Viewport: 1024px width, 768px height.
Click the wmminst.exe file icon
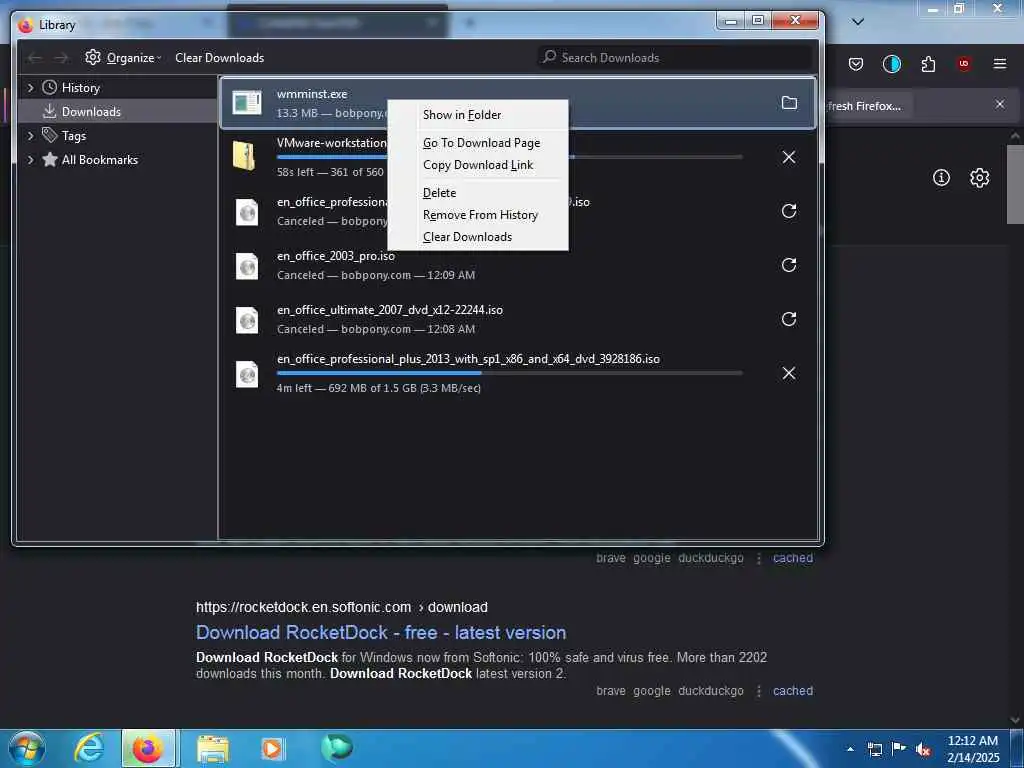[x=247, y=103]
